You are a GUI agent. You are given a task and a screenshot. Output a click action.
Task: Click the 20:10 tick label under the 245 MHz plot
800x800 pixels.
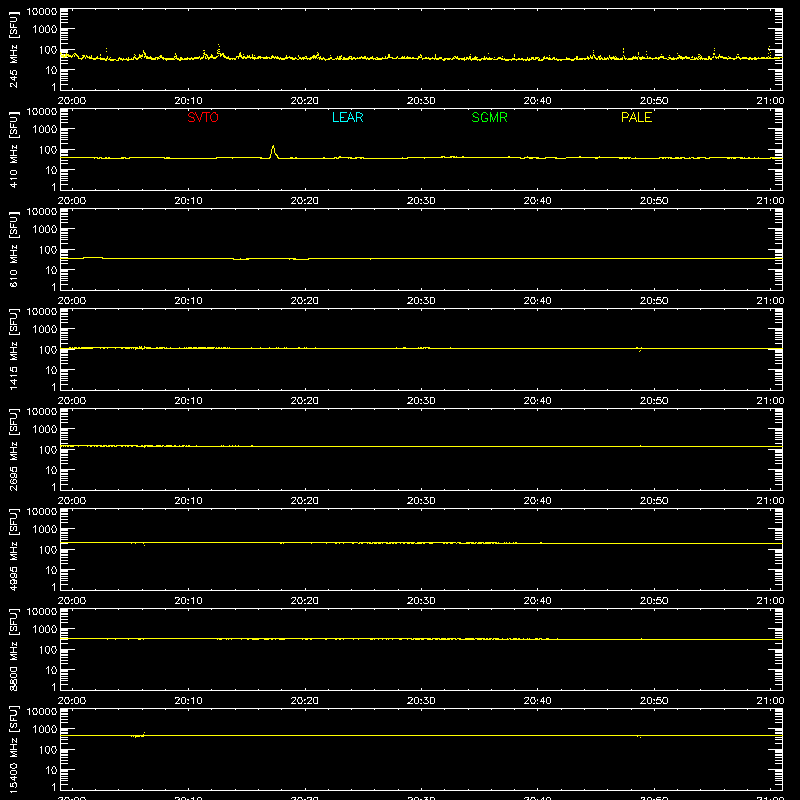click(x=188, y=101)
